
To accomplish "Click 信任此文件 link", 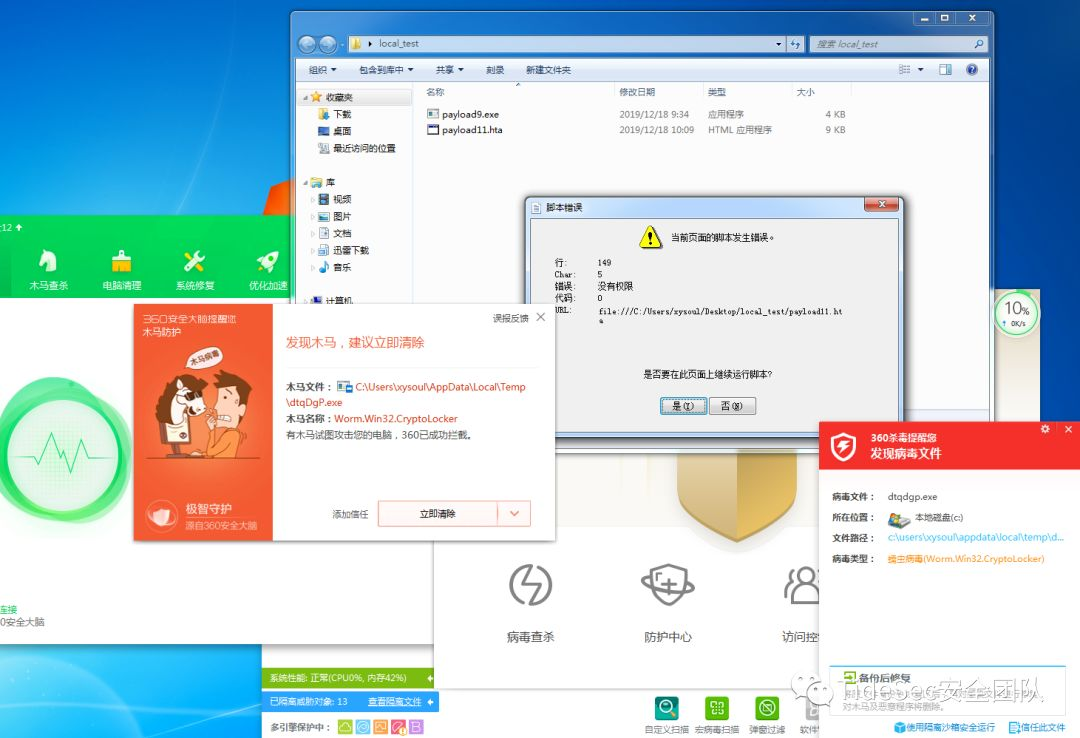I will tap(1037, 727).
